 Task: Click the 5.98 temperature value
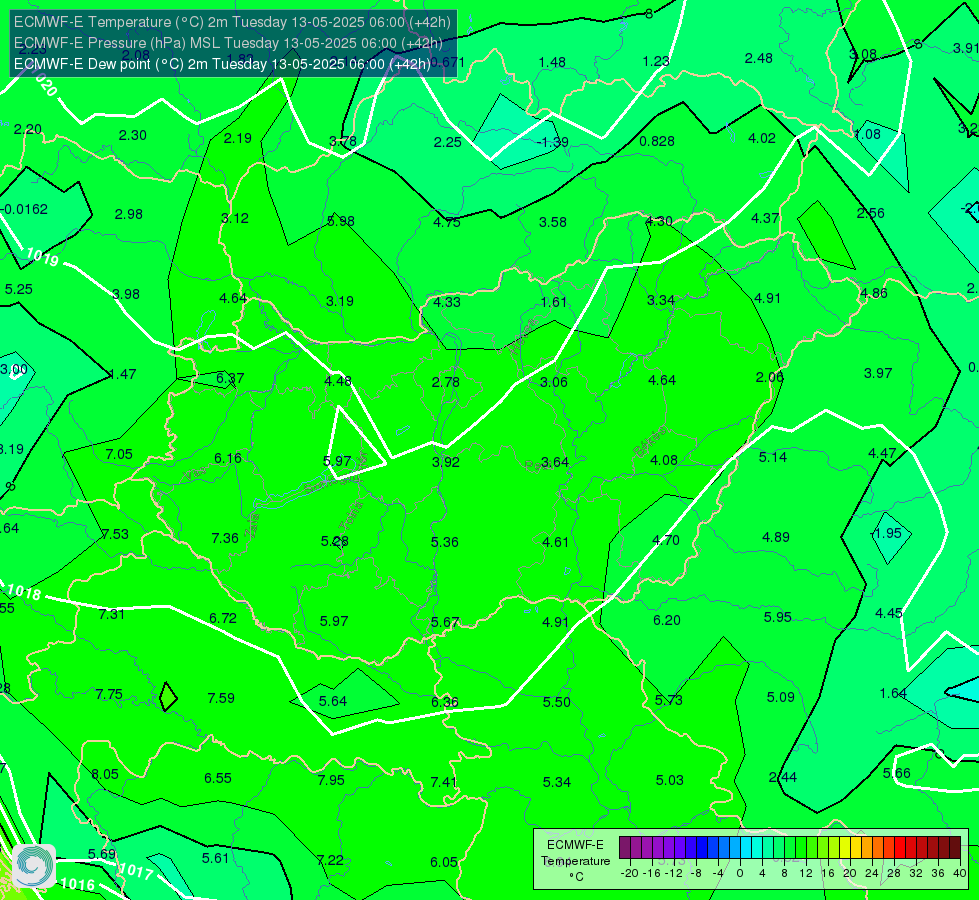[x=341, y=221]
